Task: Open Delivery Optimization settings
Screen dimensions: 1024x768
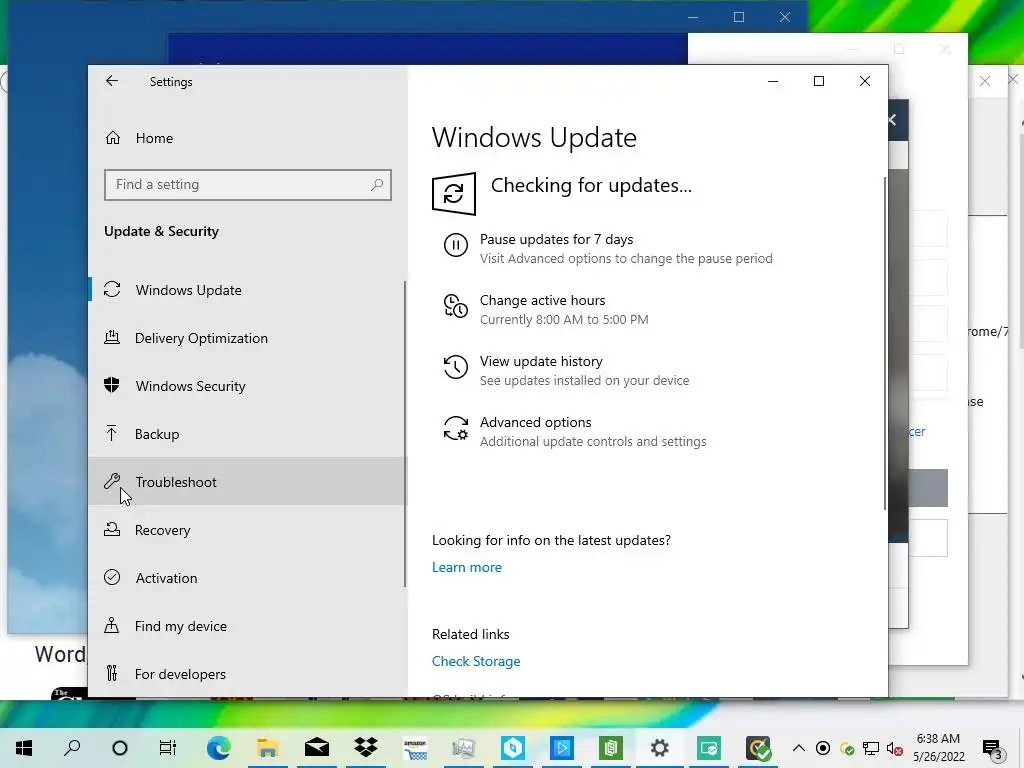Action: tap(247, 338)
